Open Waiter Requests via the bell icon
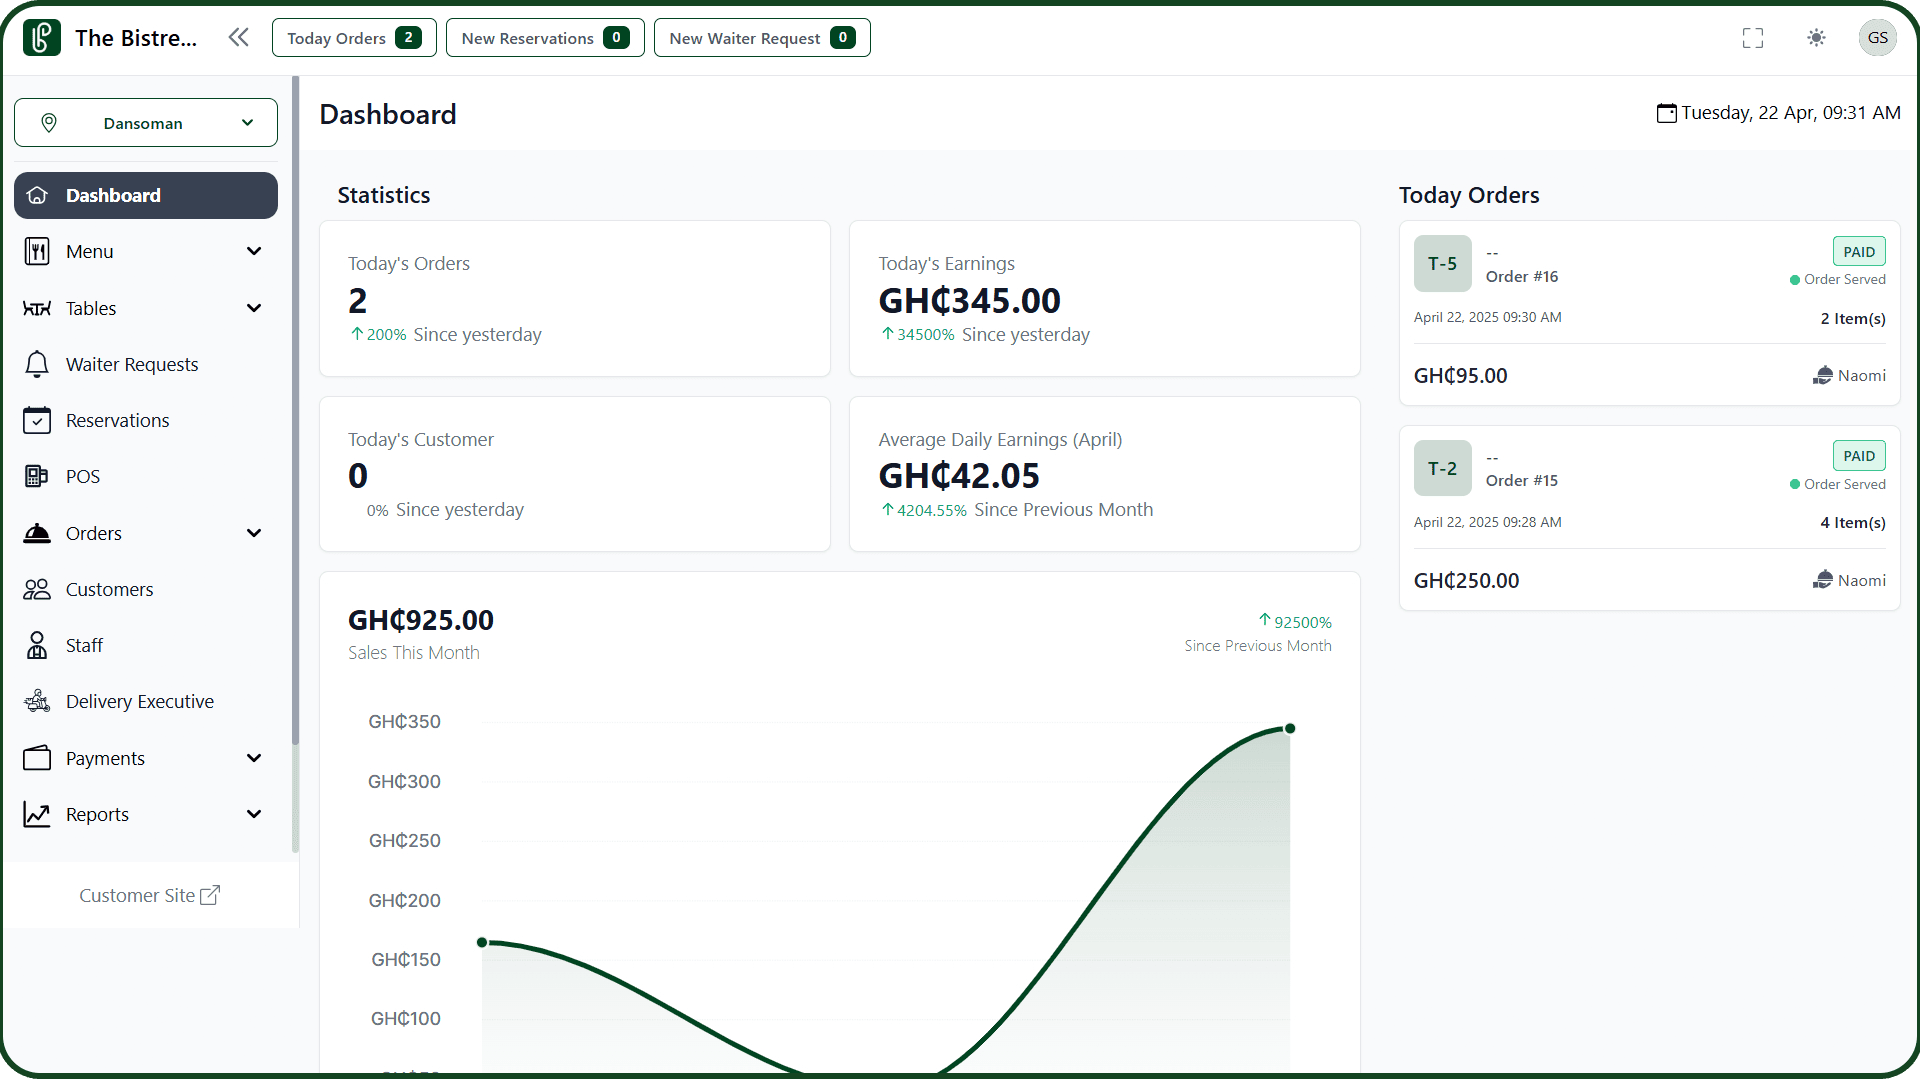The width and height of the screenshot is (1920, 1080). (37, 364)
